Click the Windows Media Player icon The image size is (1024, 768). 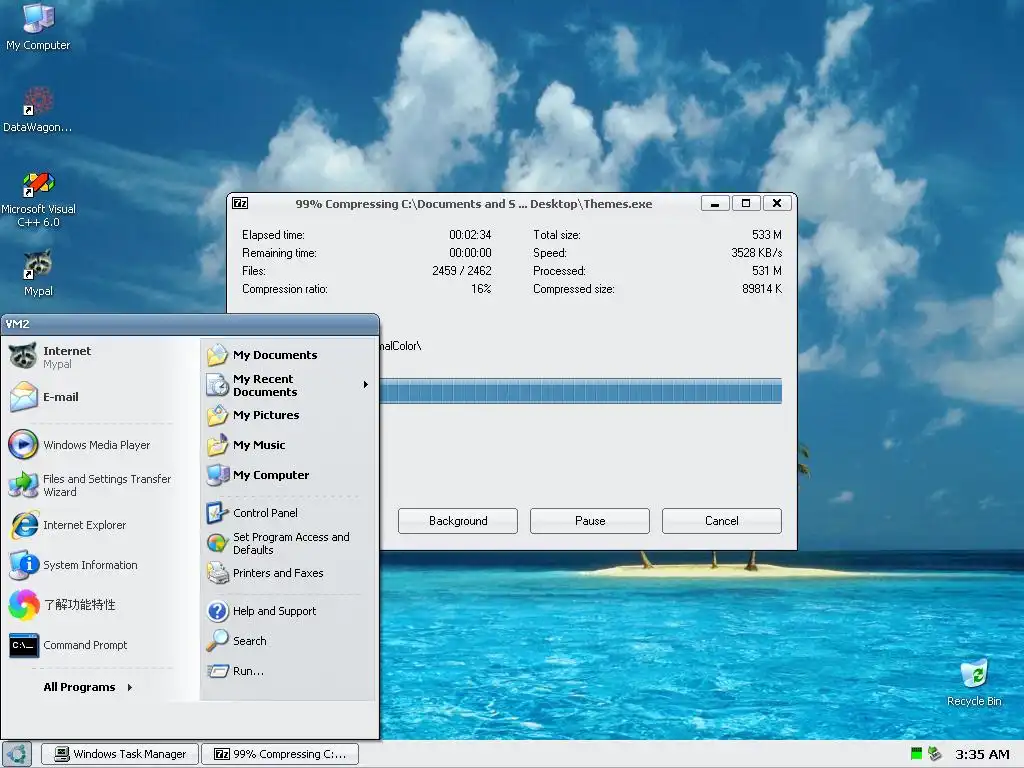pos(23,445)
